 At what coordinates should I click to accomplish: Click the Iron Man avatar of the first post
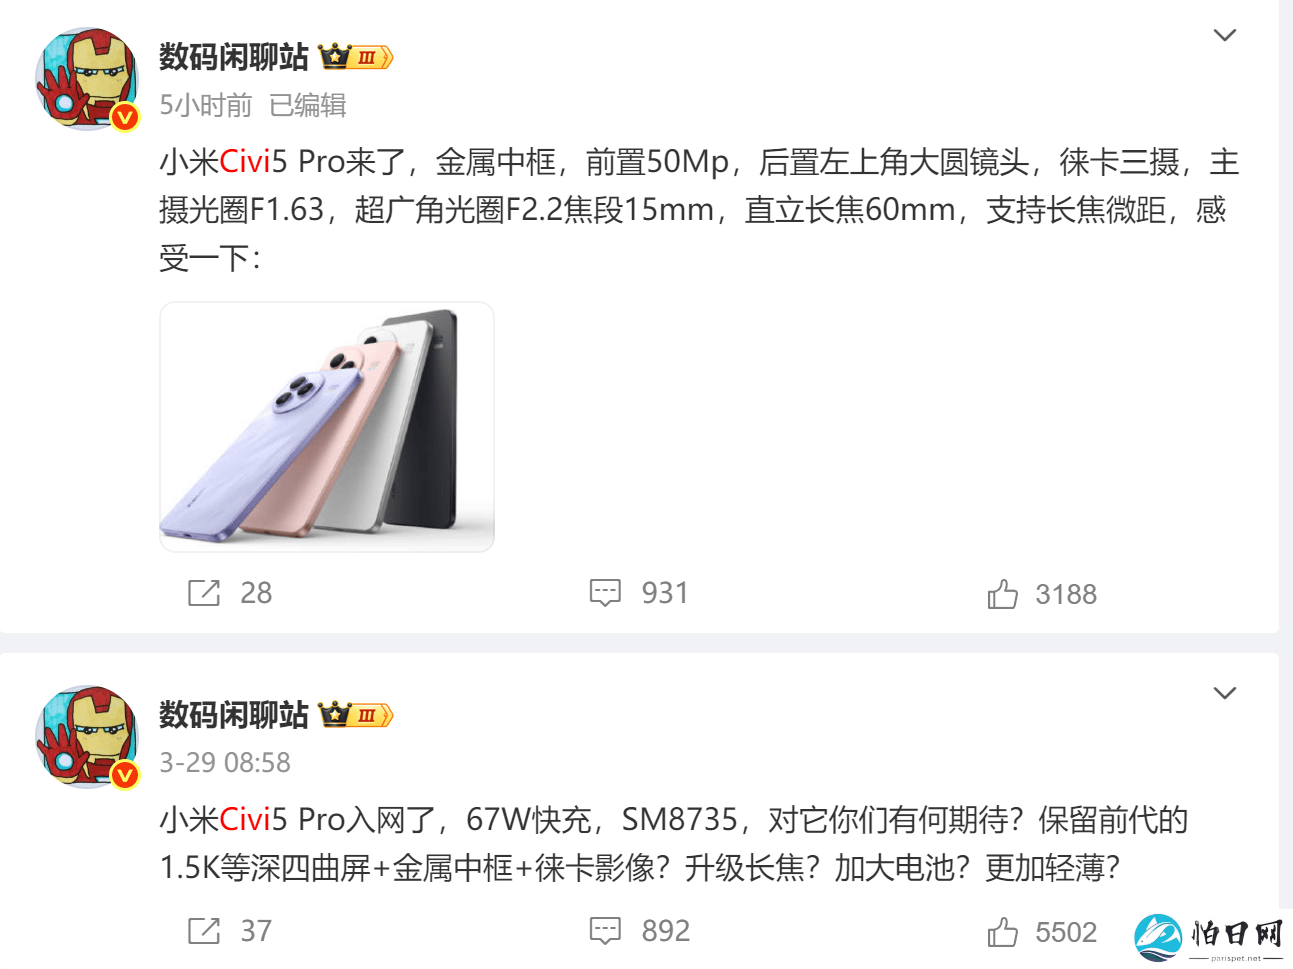(x=87, y=79)
